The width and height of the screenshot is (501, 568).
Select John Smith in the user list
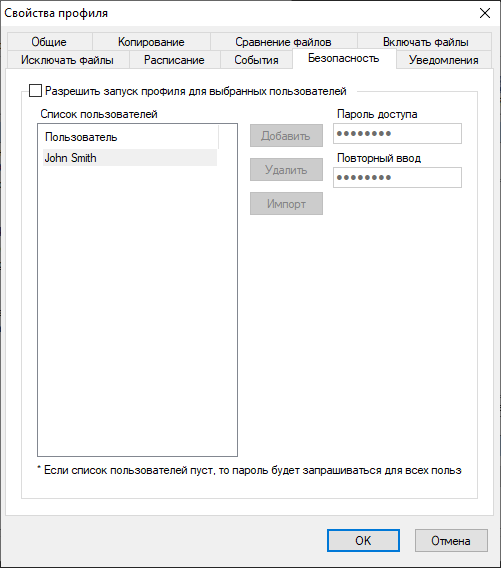pyautogui.click(x=130, y=158)
